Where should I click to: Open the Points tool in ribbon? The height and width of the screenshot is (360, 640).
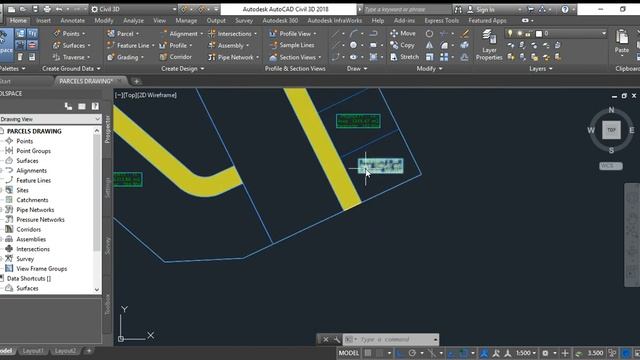point(69,33)
